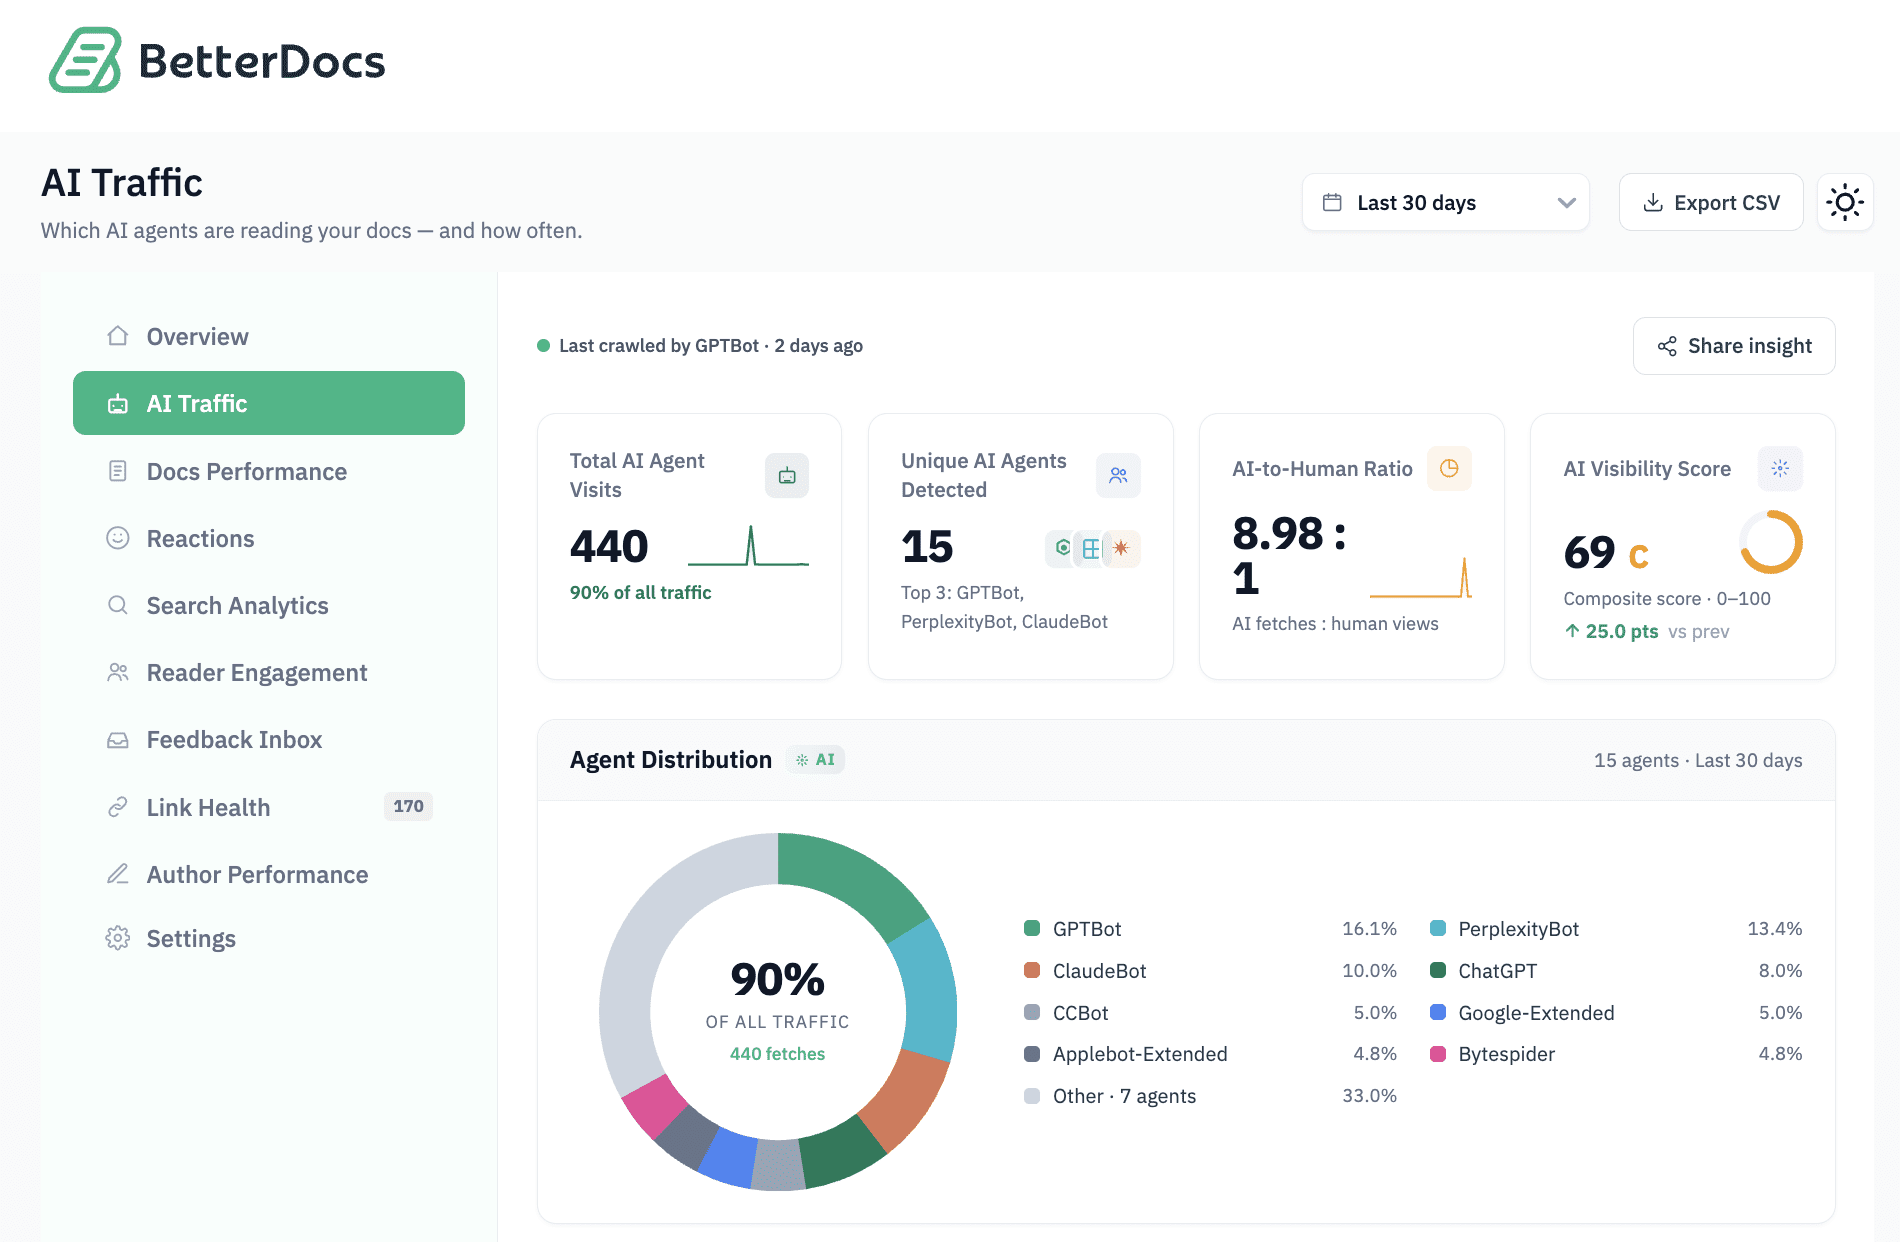This screenshot has height=1242, width=1900.
Task: Click the AI badge beside Agent Distribution
Action: [816, 760]
